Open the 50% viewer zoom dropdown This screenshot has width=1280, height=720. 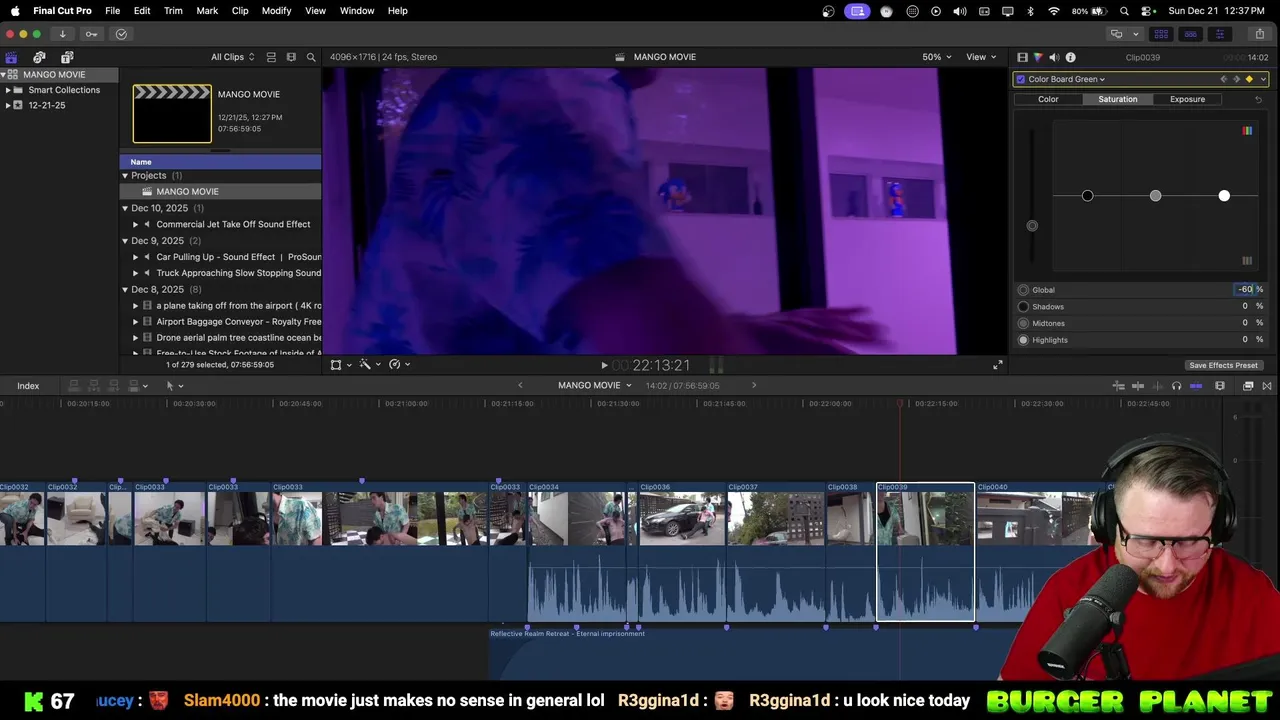coord(937,57)
